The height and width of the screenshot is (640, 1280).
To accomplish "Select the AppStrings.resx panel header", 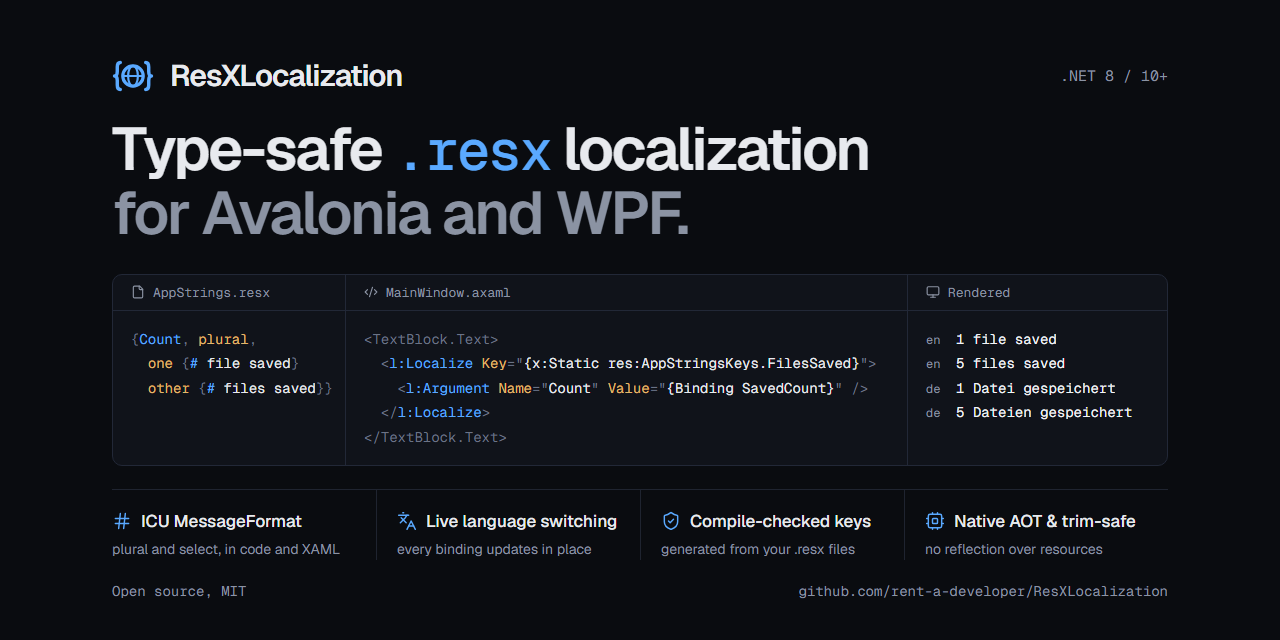I will pyautogui.click(x=229, y=293).
